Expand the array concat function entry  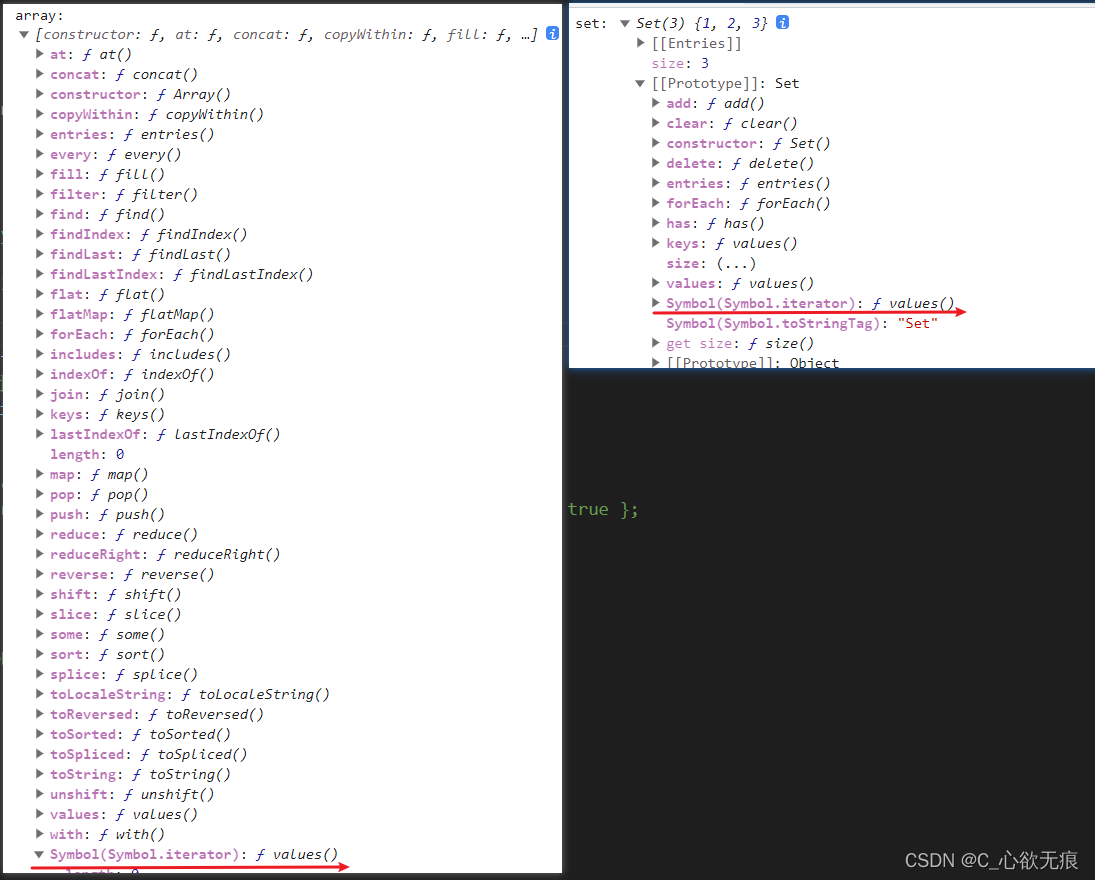(x=40, y=74)
